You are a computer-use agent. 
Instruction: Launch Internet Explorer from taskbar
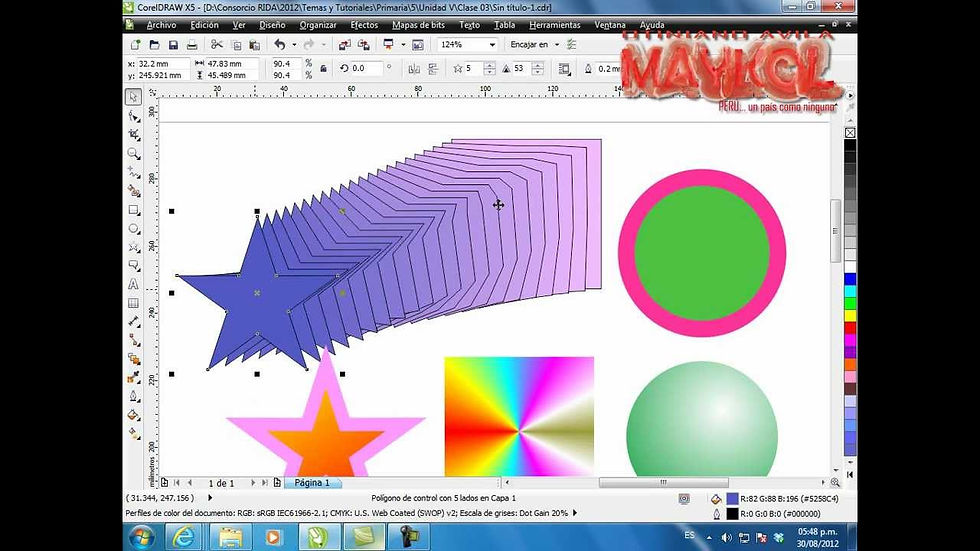point(183,537)
